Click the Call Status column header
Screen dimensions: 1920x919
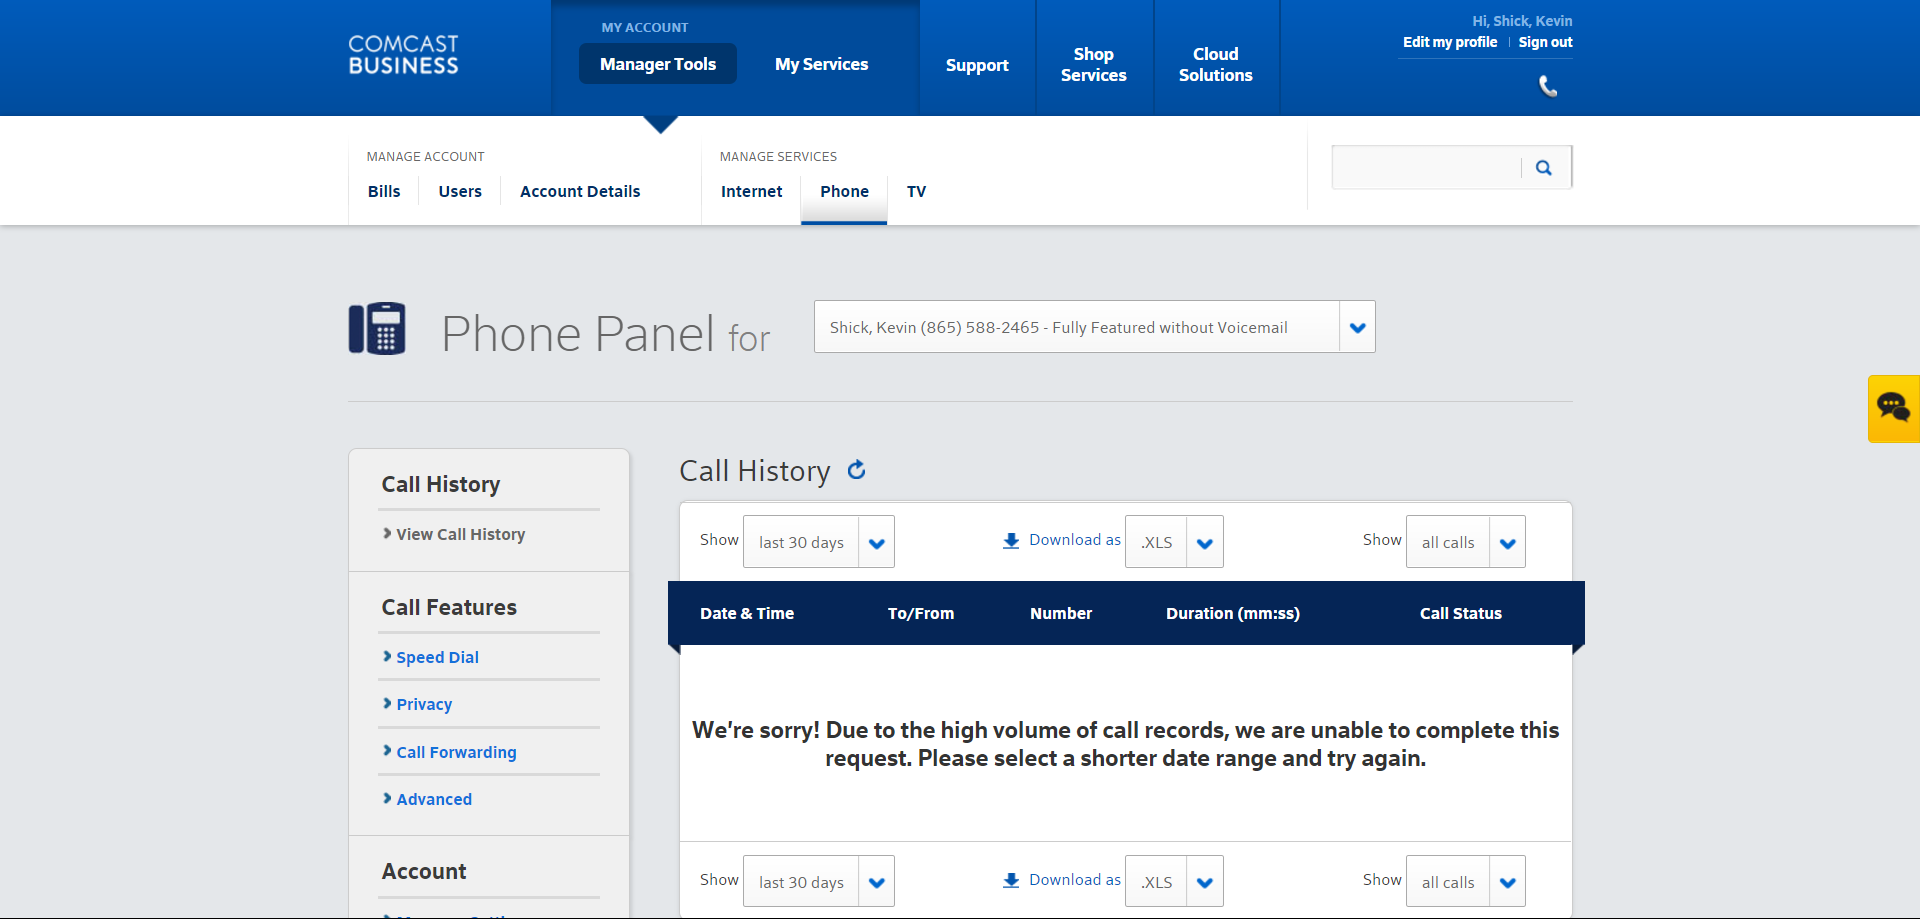point(1461,613)
